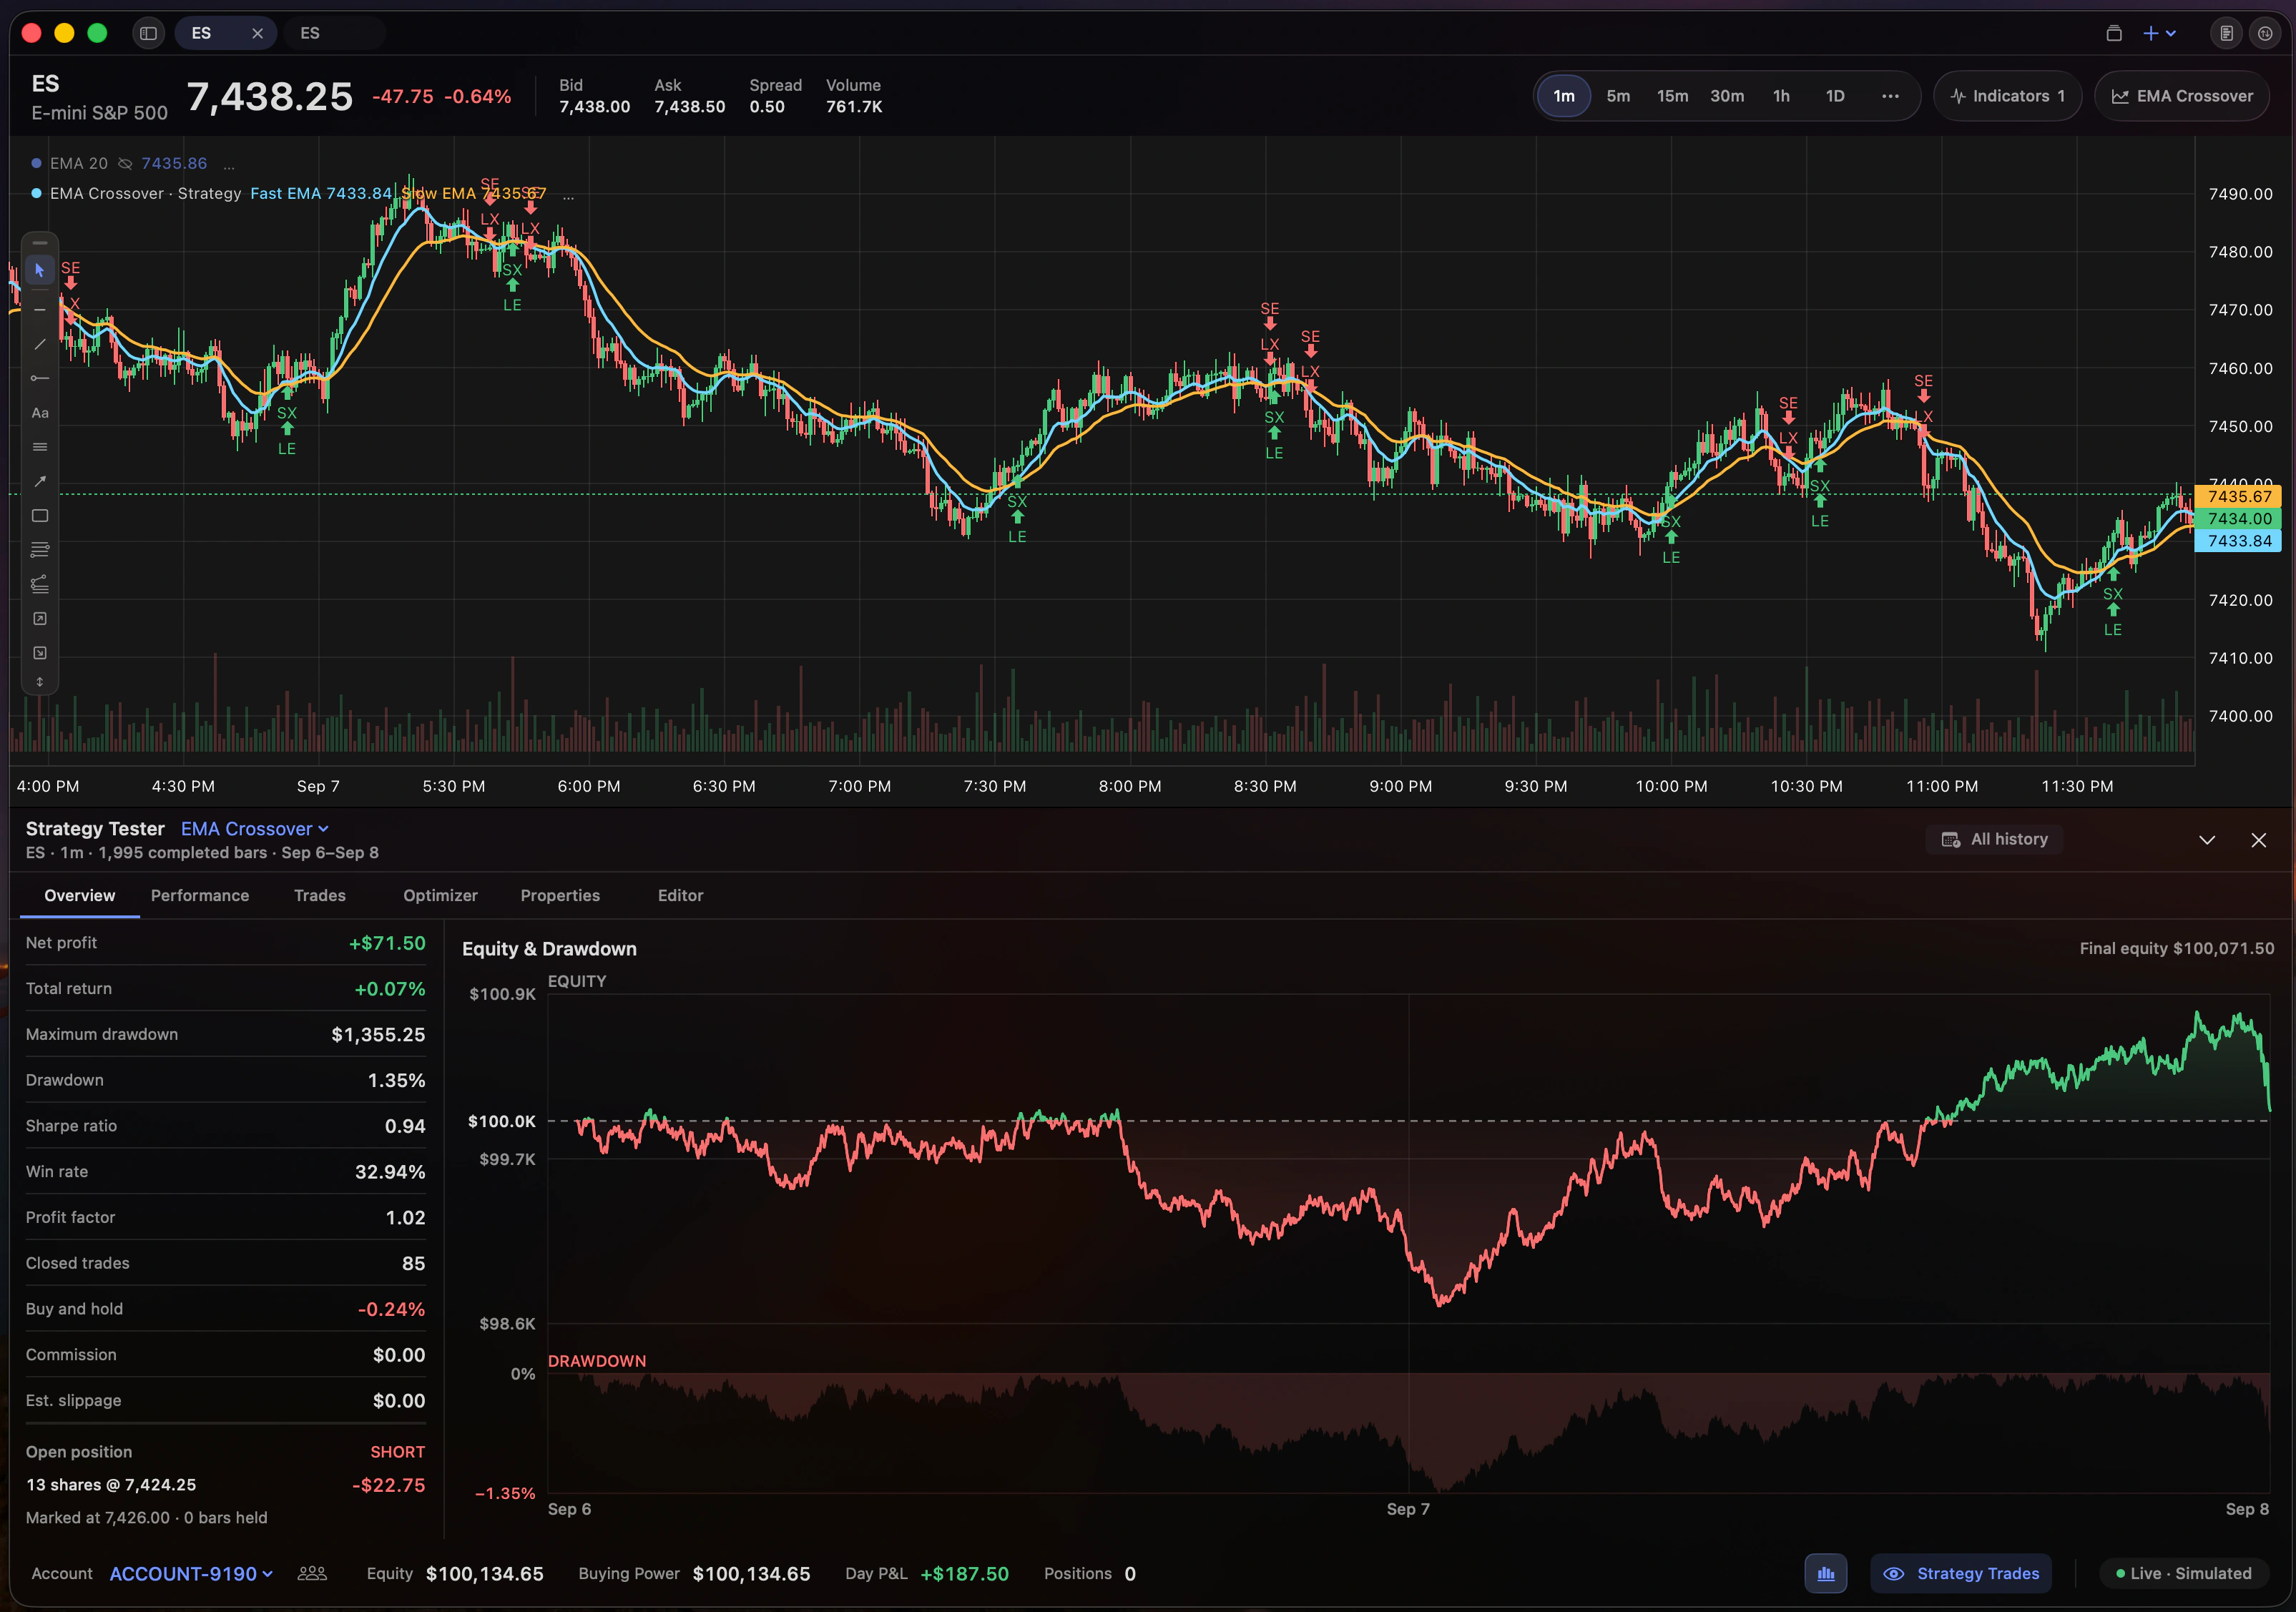Click the vertical measure arrows tool
2296x1612 pixels.
tap(40, 682)
